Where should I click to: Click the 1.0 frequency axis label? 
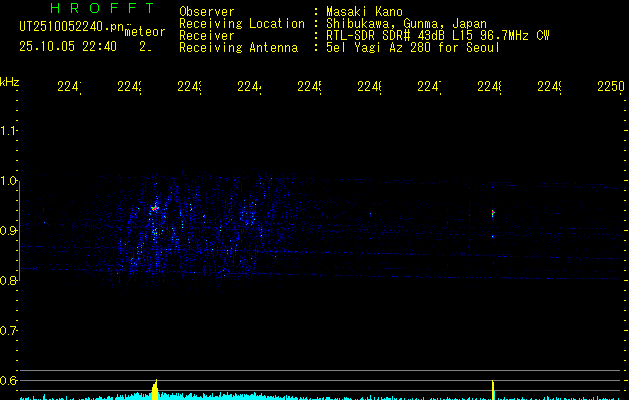click(9, 181)
